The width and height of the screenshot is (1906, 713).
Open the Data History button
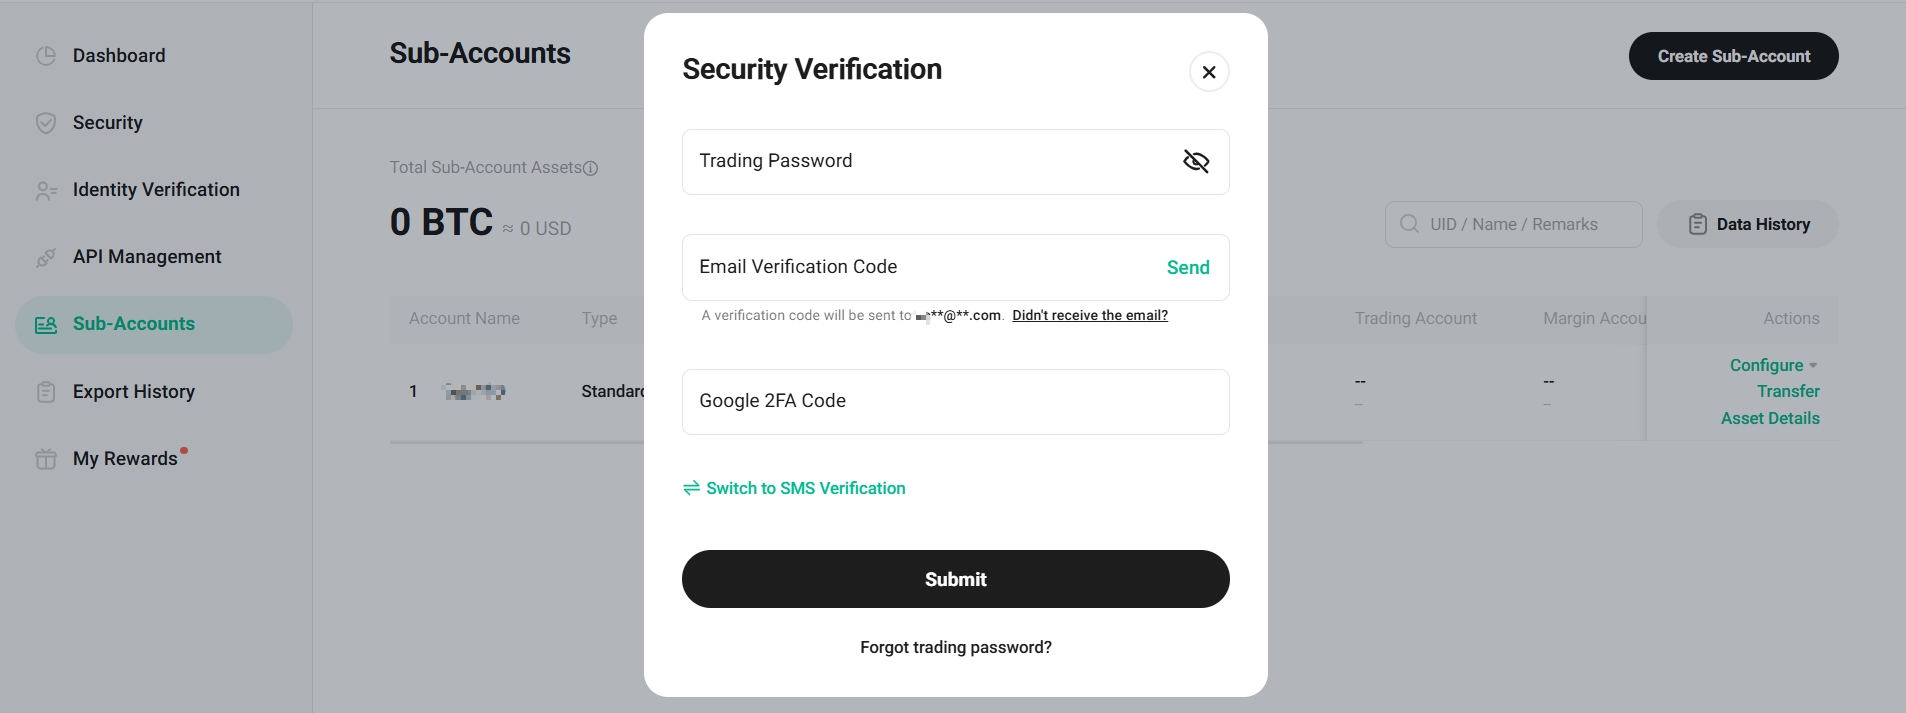(1747, 224)
